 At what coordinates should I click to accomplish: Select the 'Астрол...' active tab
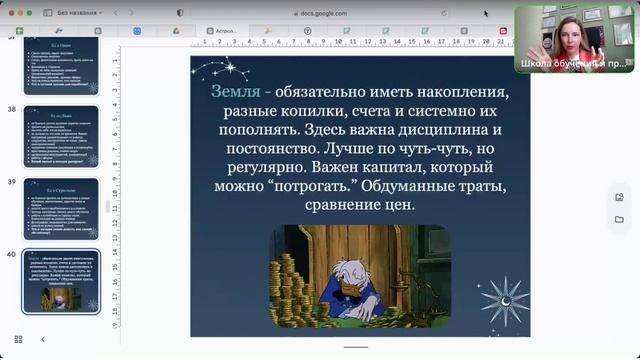(222, 31)
